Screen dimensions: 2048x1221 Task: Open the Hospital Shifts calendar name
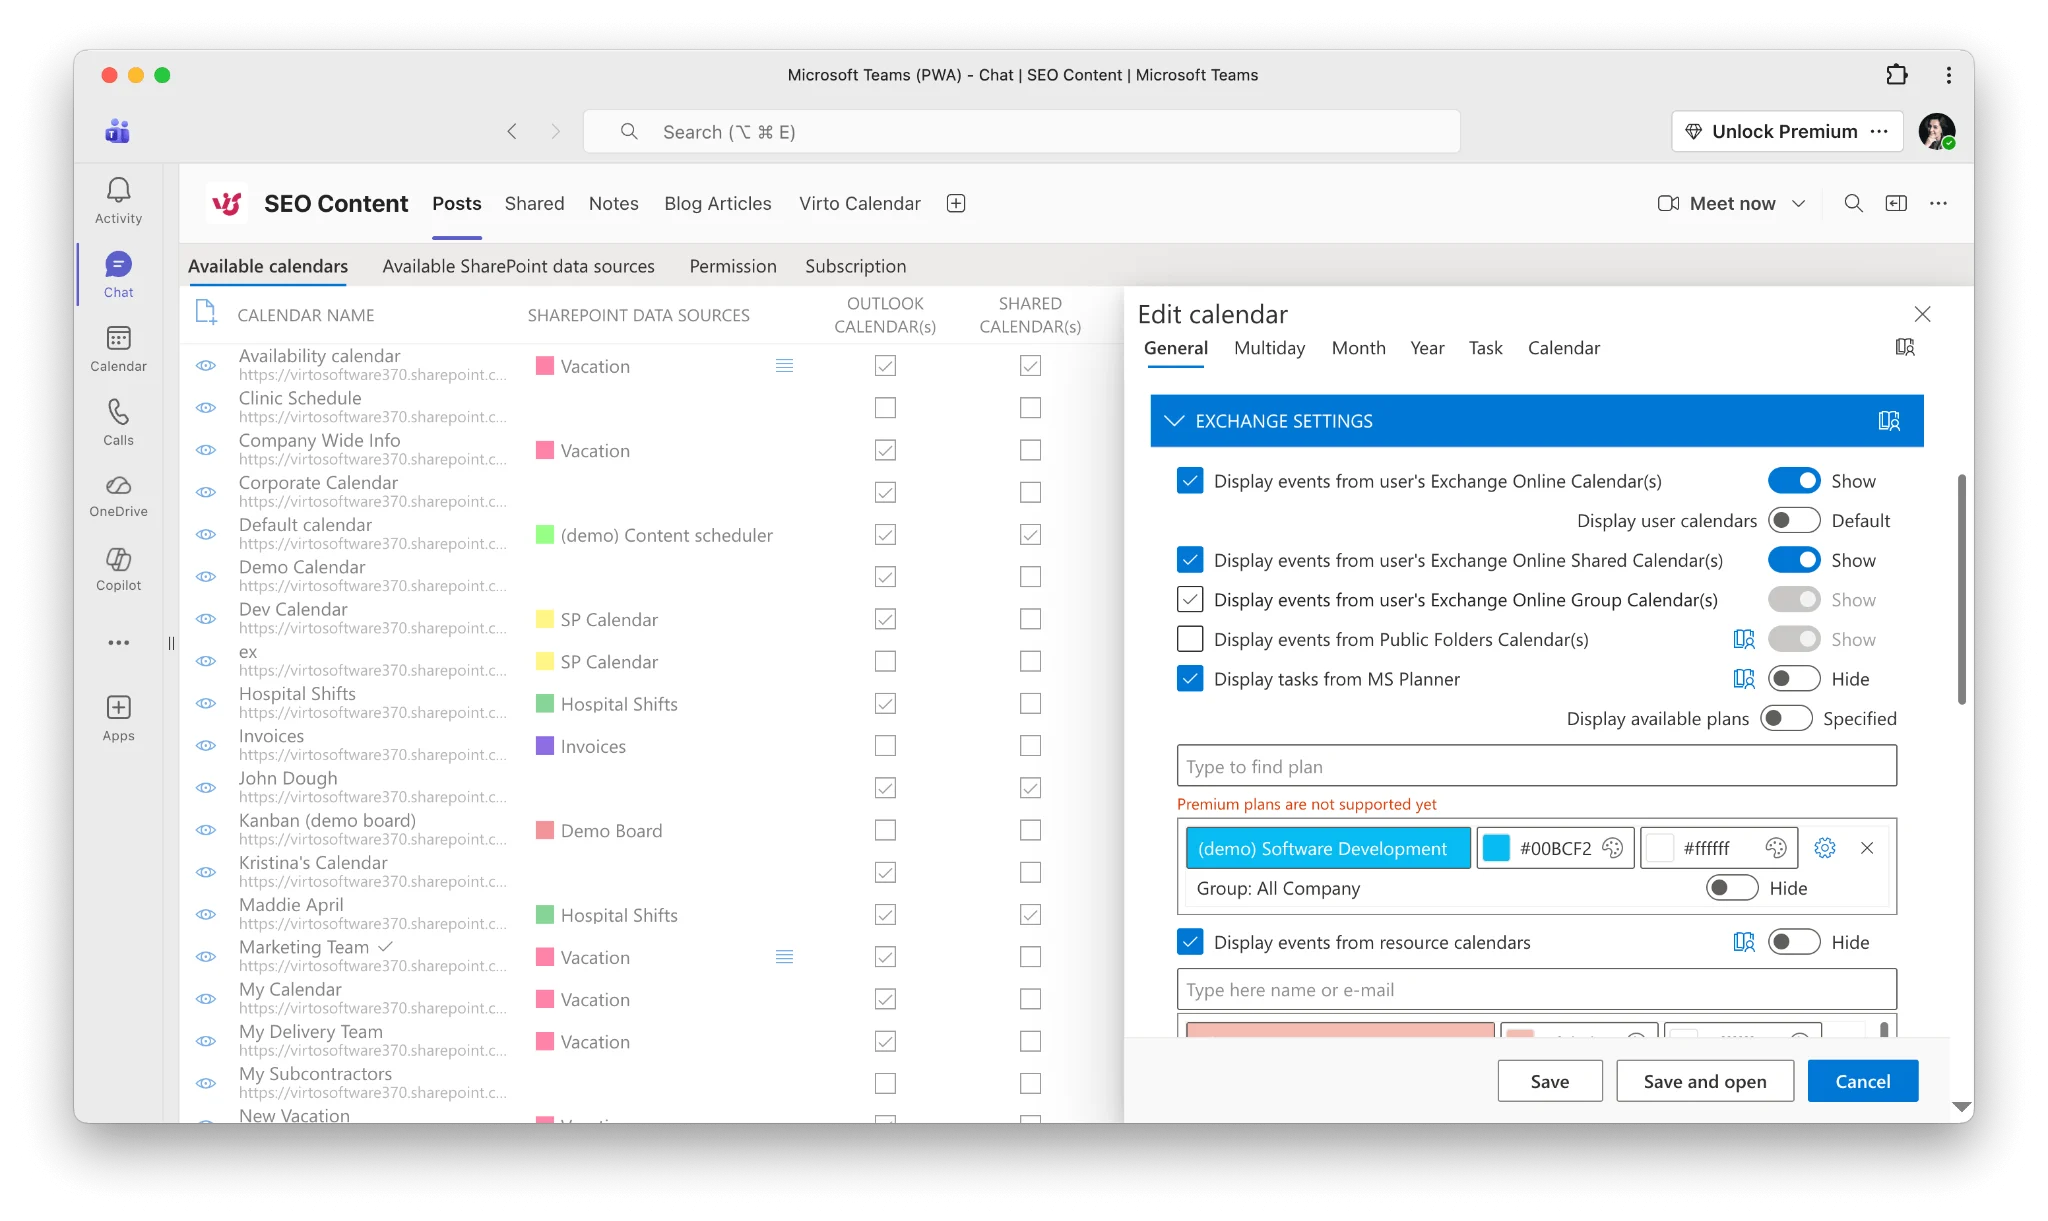297,693
